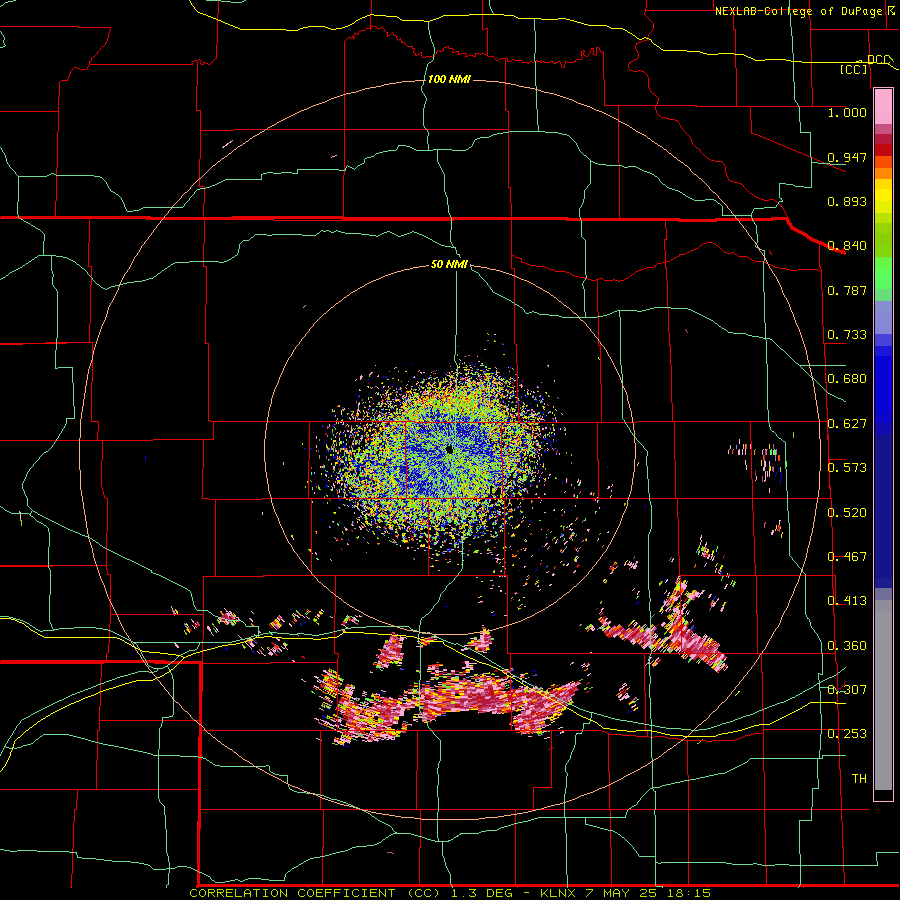This screenshot has height=900, width=900.
Task: Pick the periwinkle color bar segment
Action: 883,317
